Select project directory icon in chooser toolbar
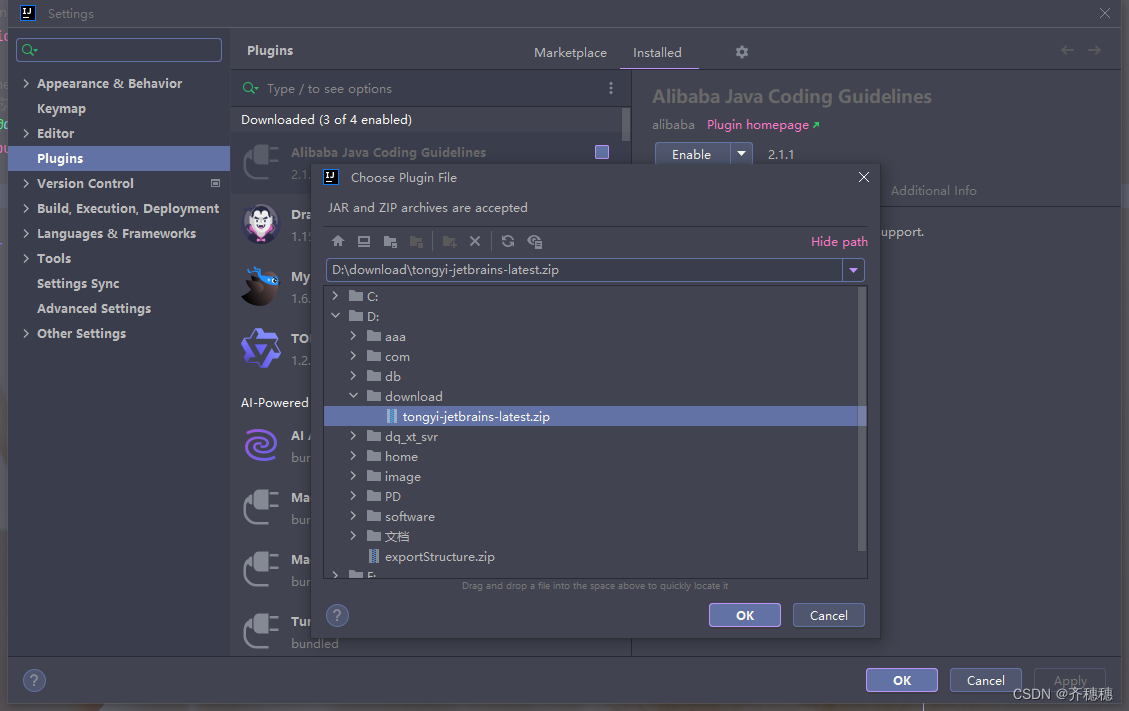 (x=390, y=241)
